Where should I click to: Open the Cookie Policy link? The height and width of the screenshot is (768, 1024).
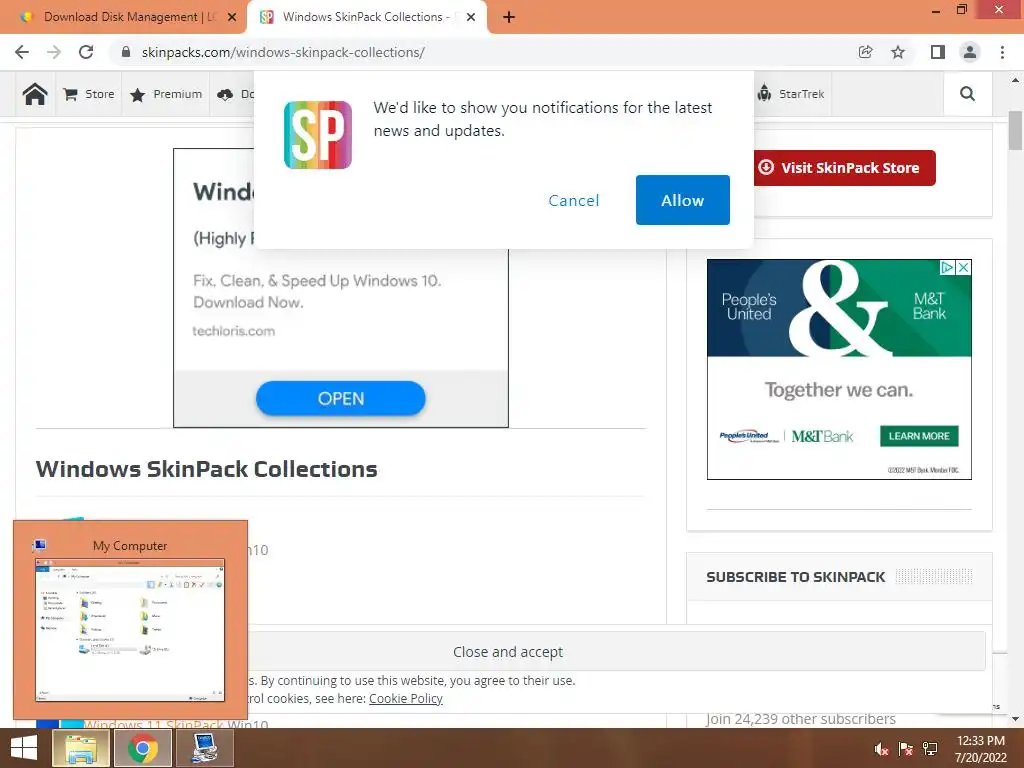coord(406,698)
